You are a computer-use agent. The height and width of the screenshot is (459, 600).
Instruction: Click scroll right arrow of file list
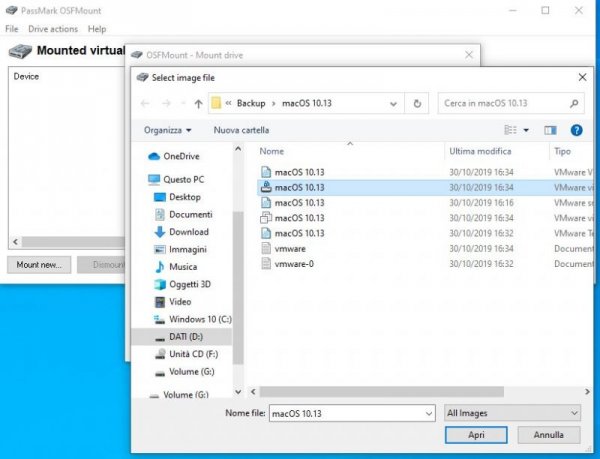587,392
